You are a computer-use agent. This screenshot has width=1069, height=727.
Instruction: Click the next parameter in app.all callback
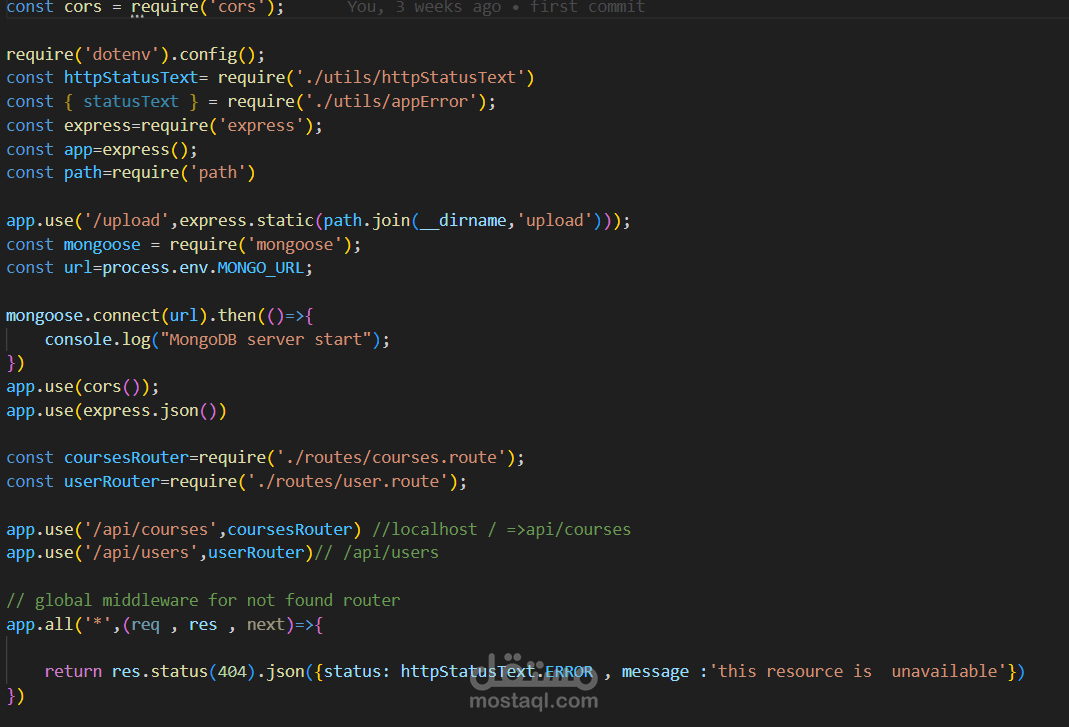266,625
